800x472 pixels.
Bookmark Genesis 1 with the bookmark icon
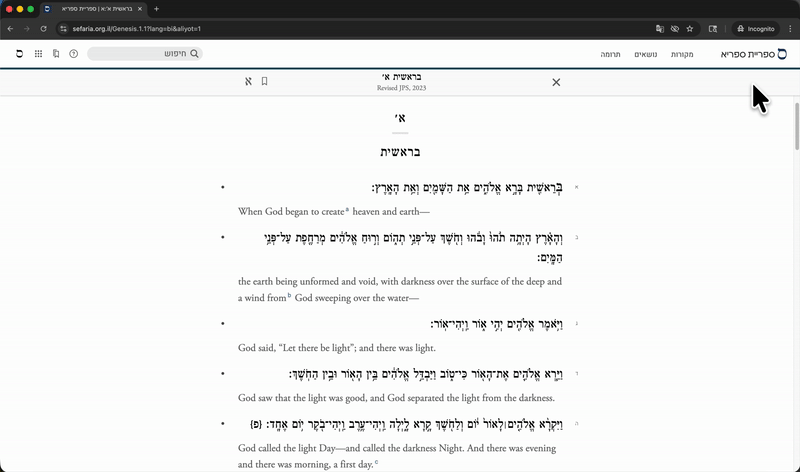(x=264, y=81)
